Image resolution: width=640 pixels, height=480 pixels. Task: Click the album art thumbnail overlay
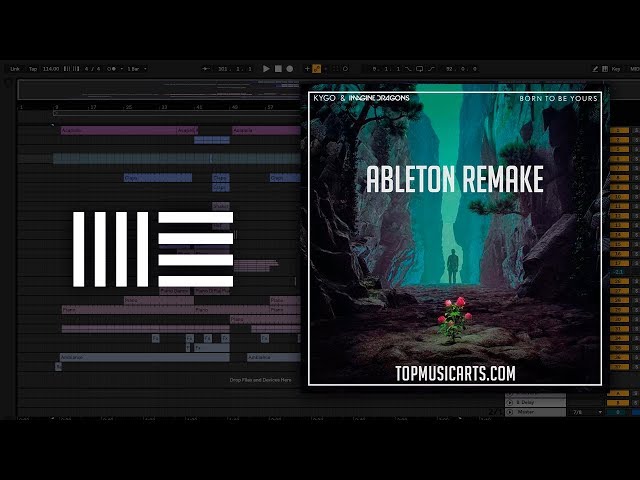point(455,238)
